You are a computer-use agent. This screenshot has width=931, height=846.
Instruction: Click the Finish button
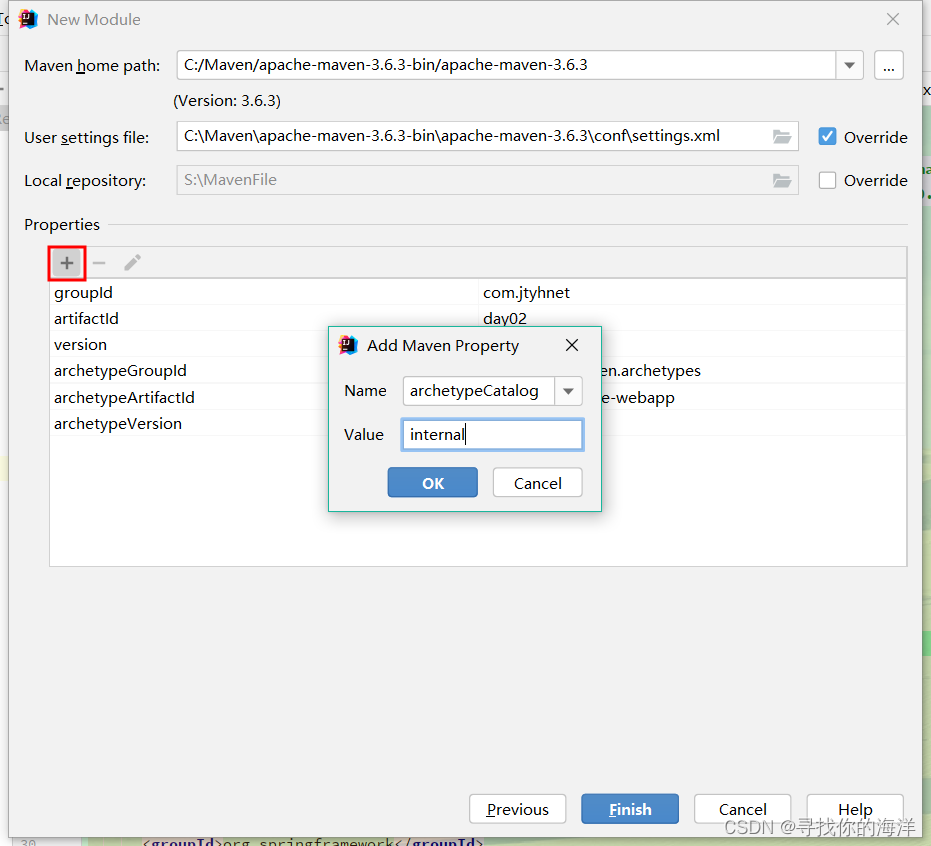pyautogui.click(x=630, y=809)
